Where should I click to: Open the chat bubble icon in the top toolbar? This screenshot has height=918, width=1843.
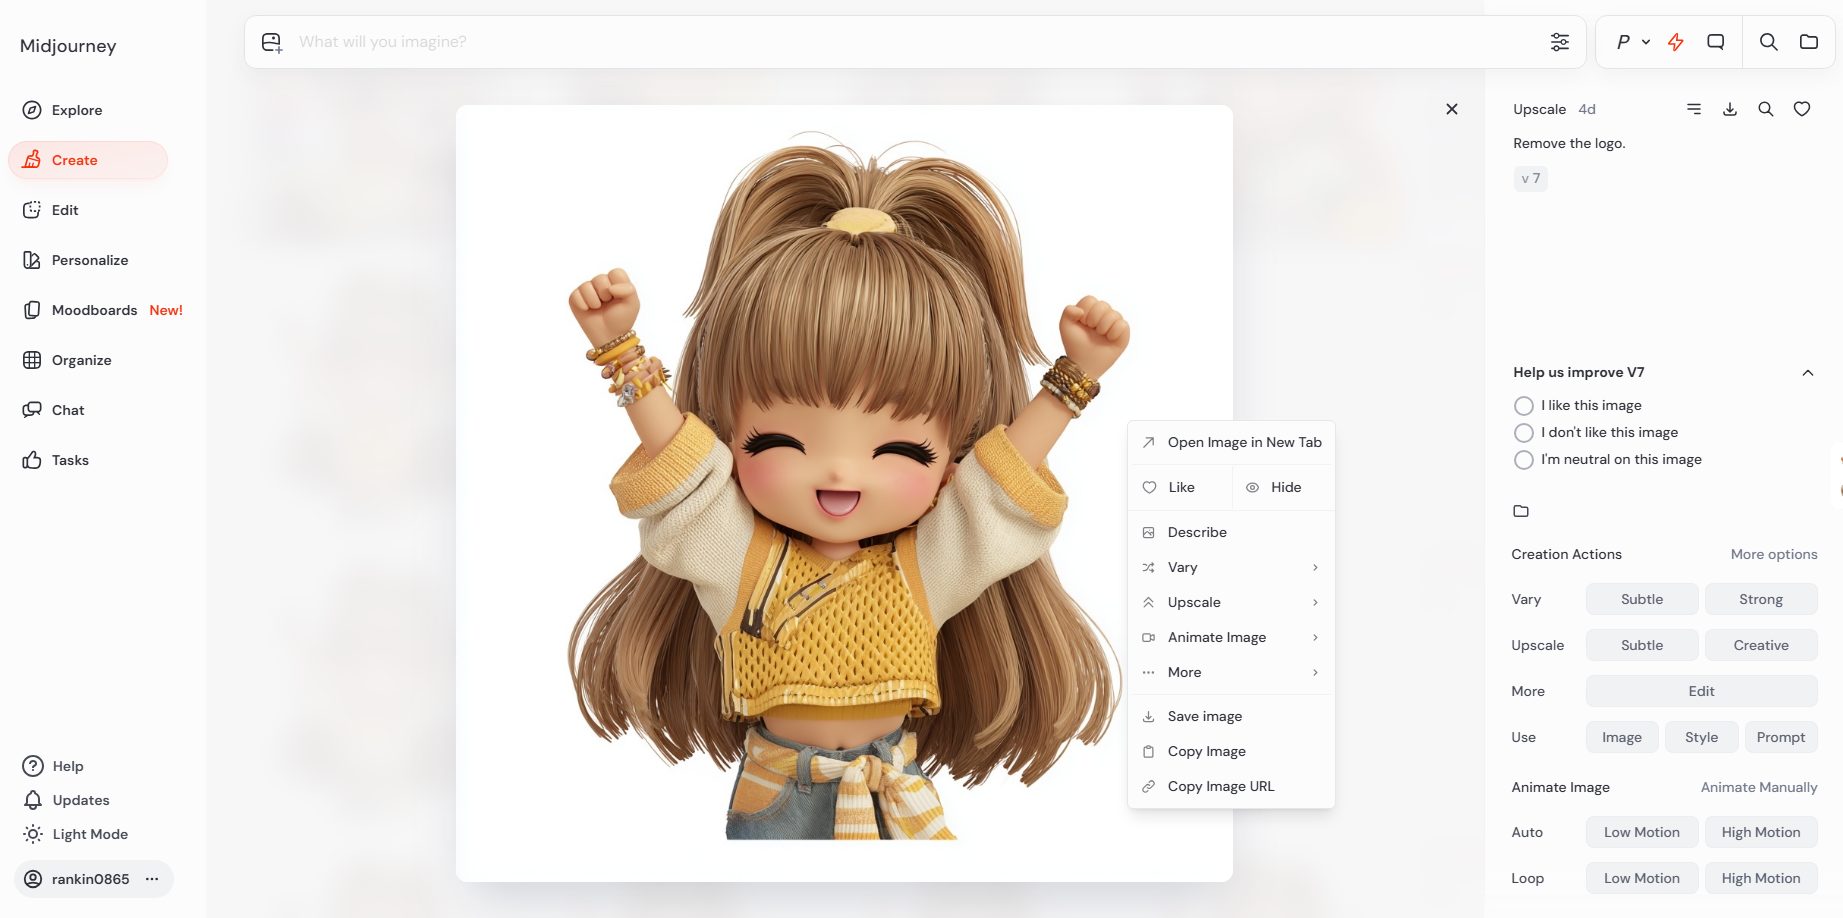(x=1716, y=42)
